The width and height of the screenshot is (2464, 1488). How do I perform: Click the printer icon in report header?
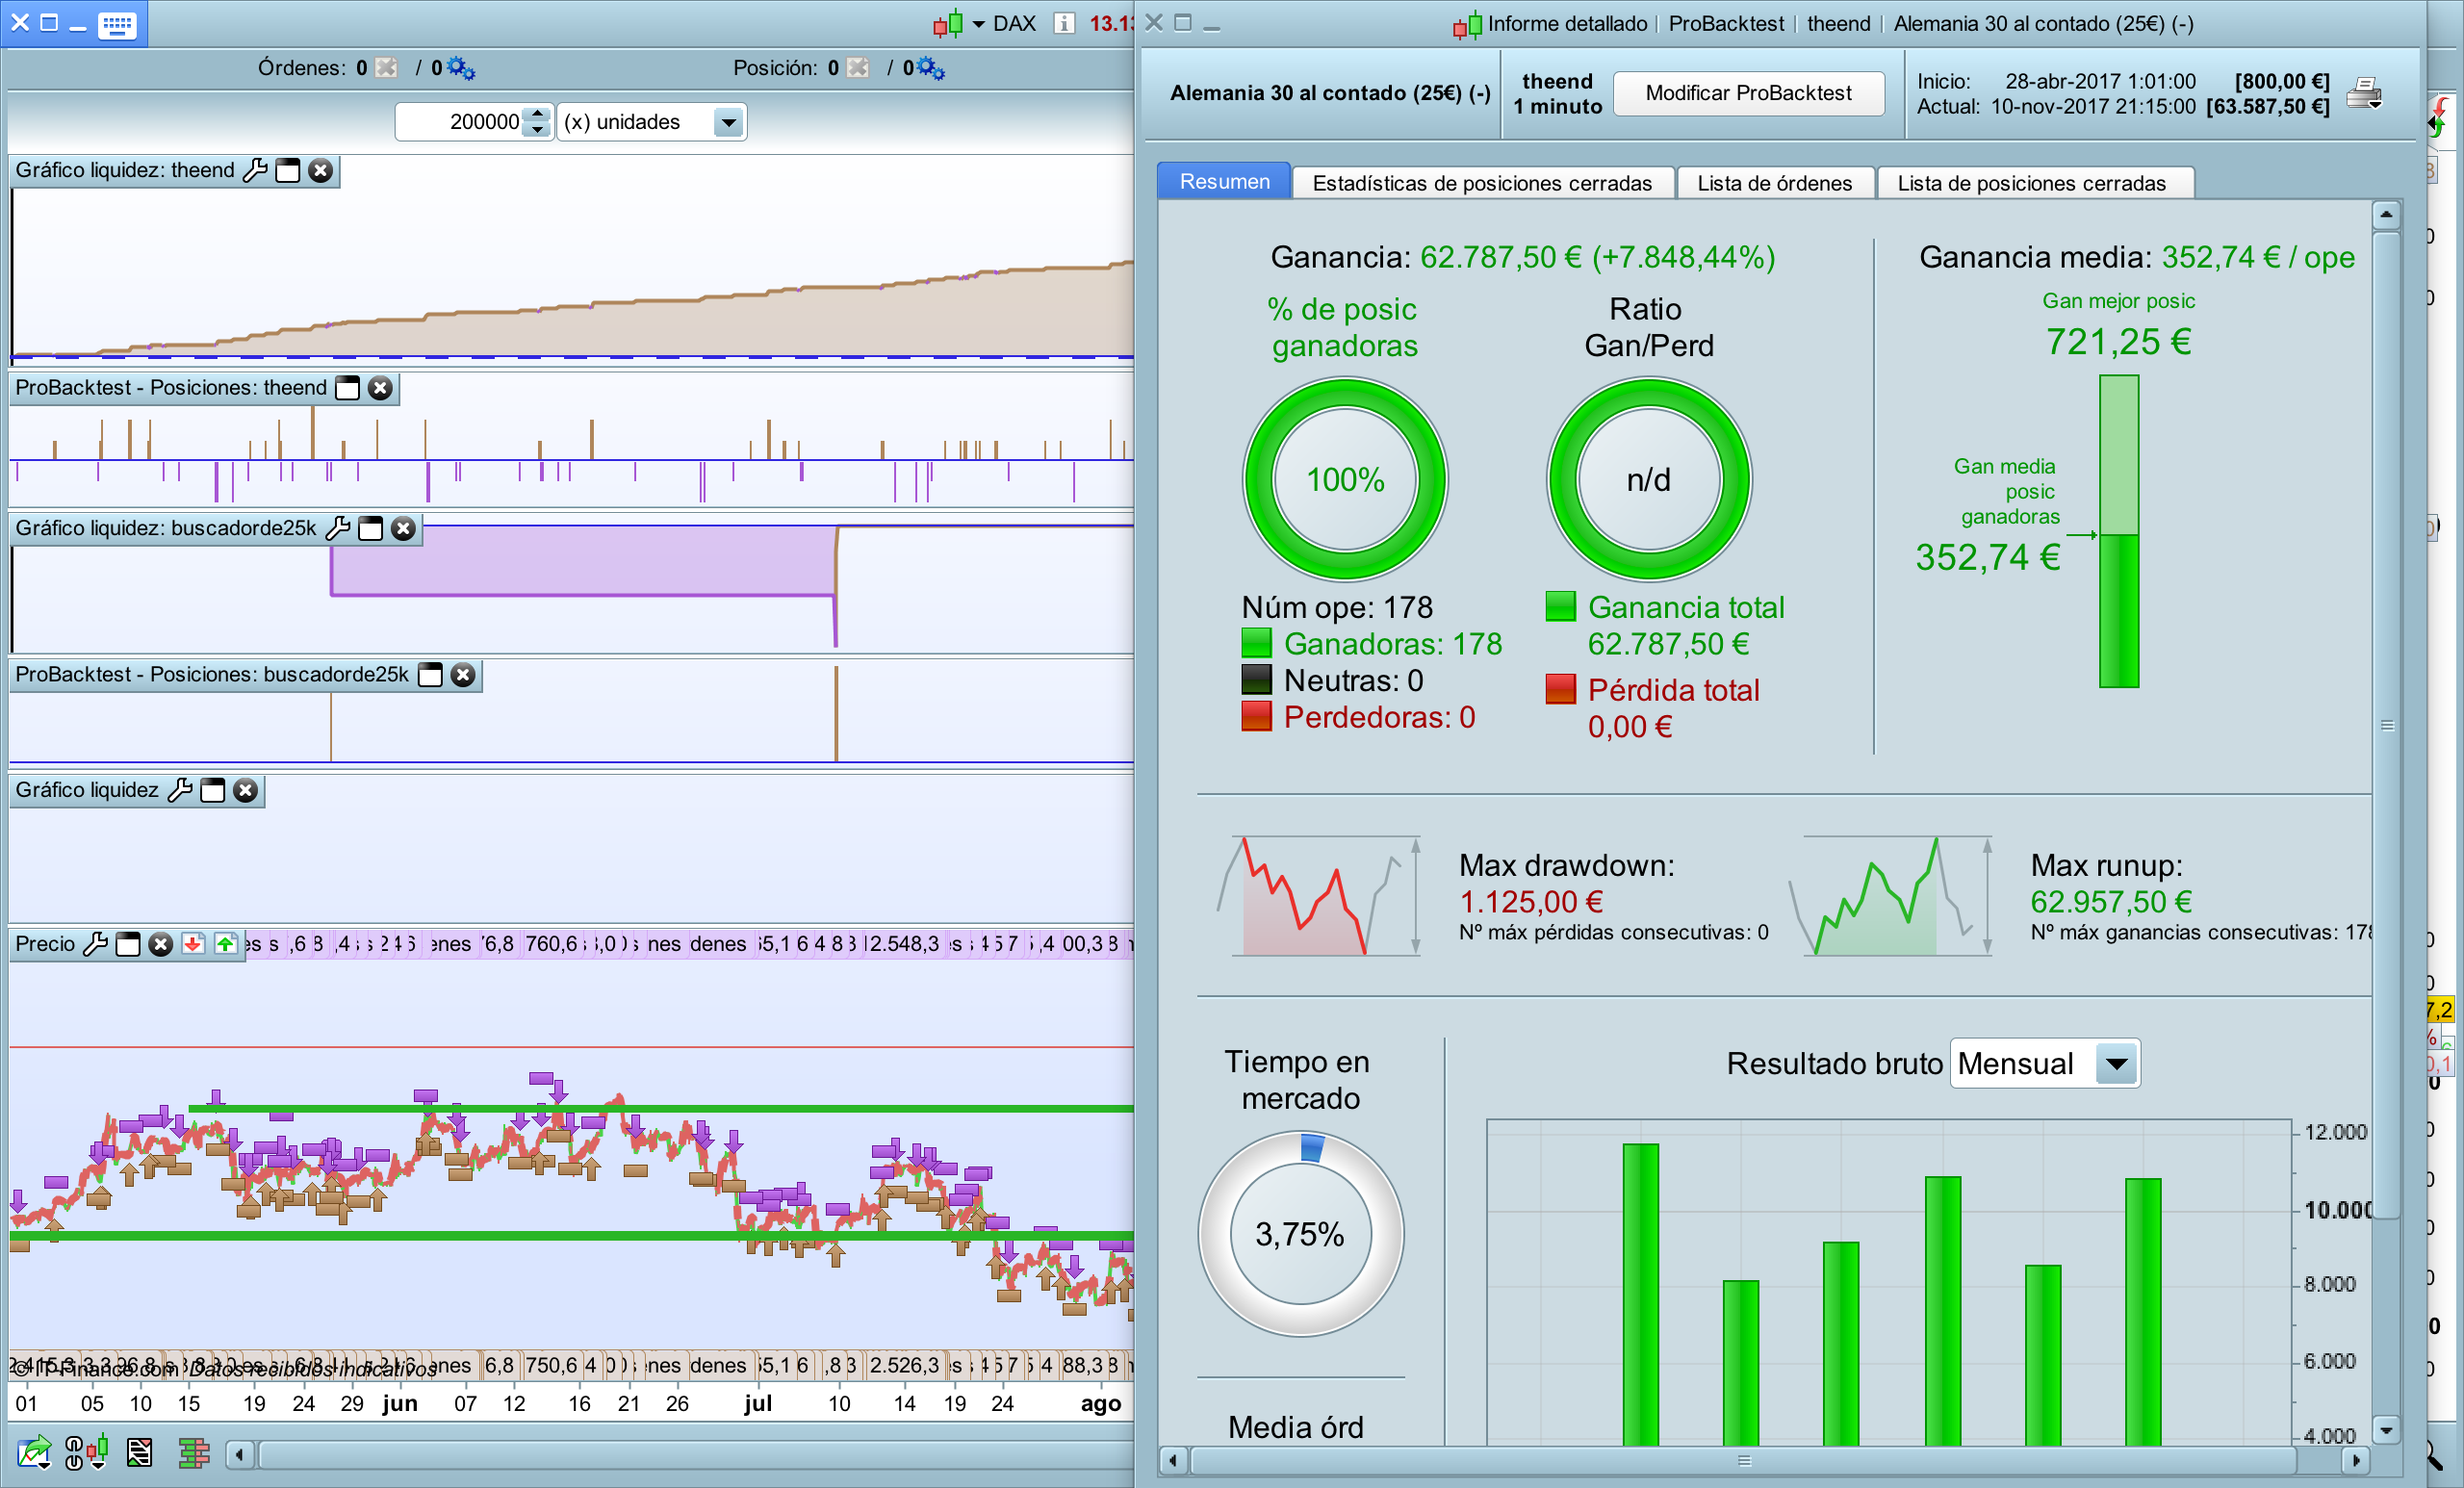[x=2364, y=94]
